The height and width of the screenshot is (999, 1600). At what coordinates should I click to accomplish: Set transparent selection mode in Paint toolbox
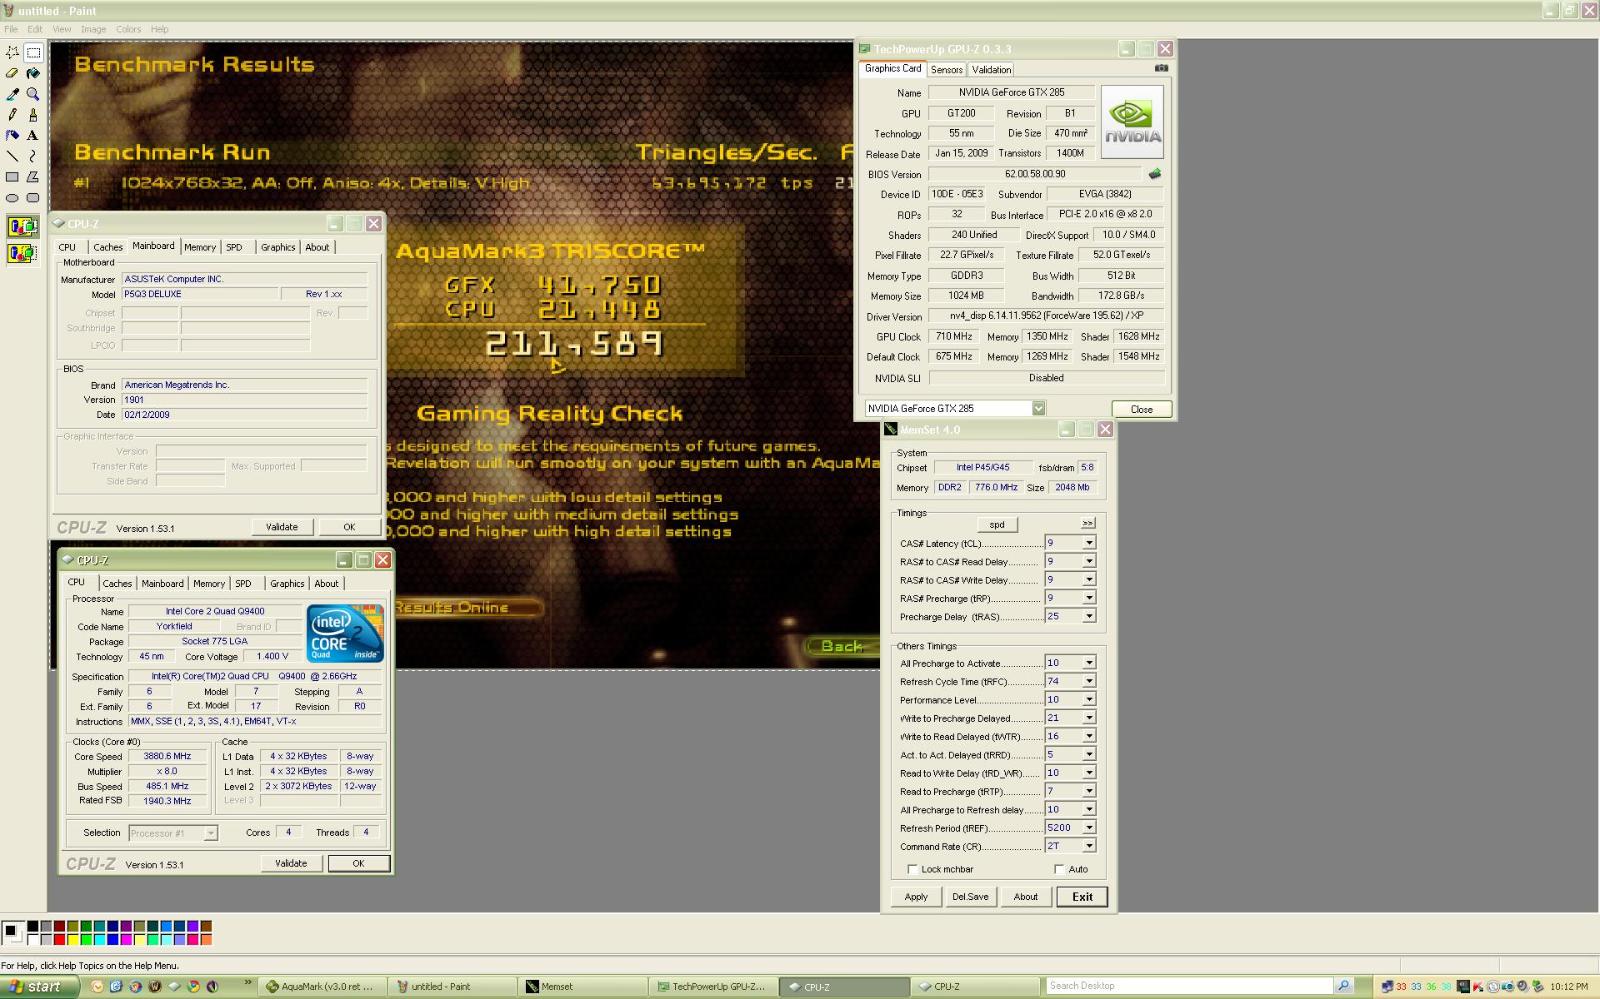23,254
